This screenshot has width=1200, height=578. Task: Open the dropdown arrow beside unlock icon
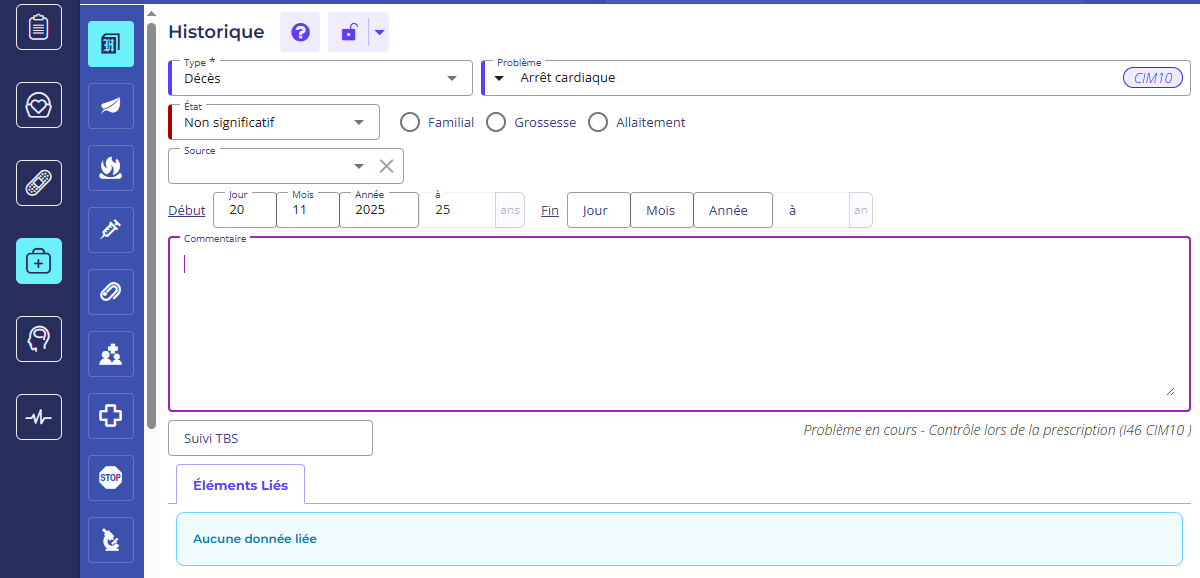coord(379,33)
